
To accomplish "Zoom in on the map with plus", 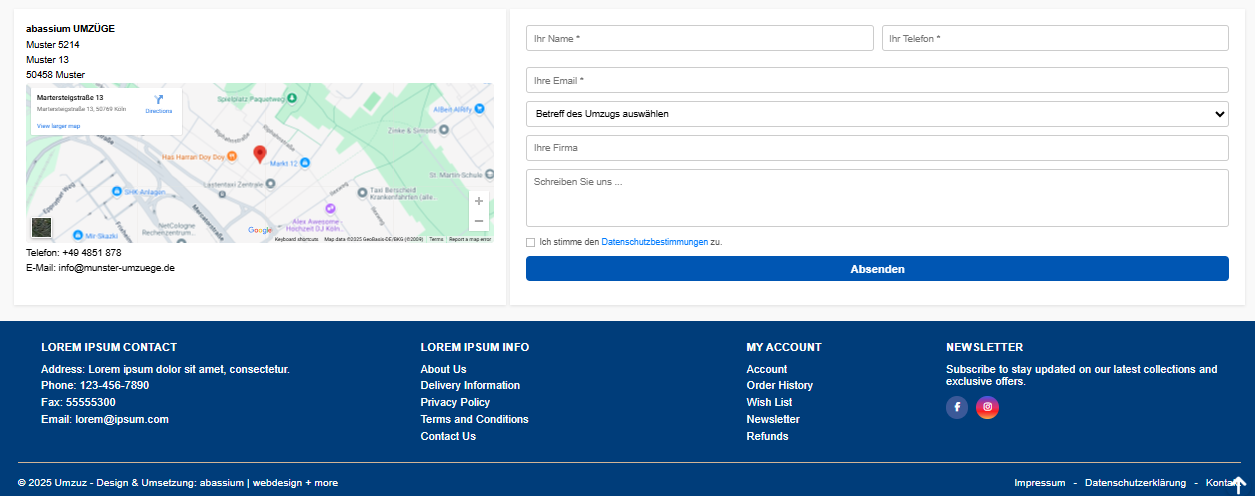I will click(x=479, y=201).
